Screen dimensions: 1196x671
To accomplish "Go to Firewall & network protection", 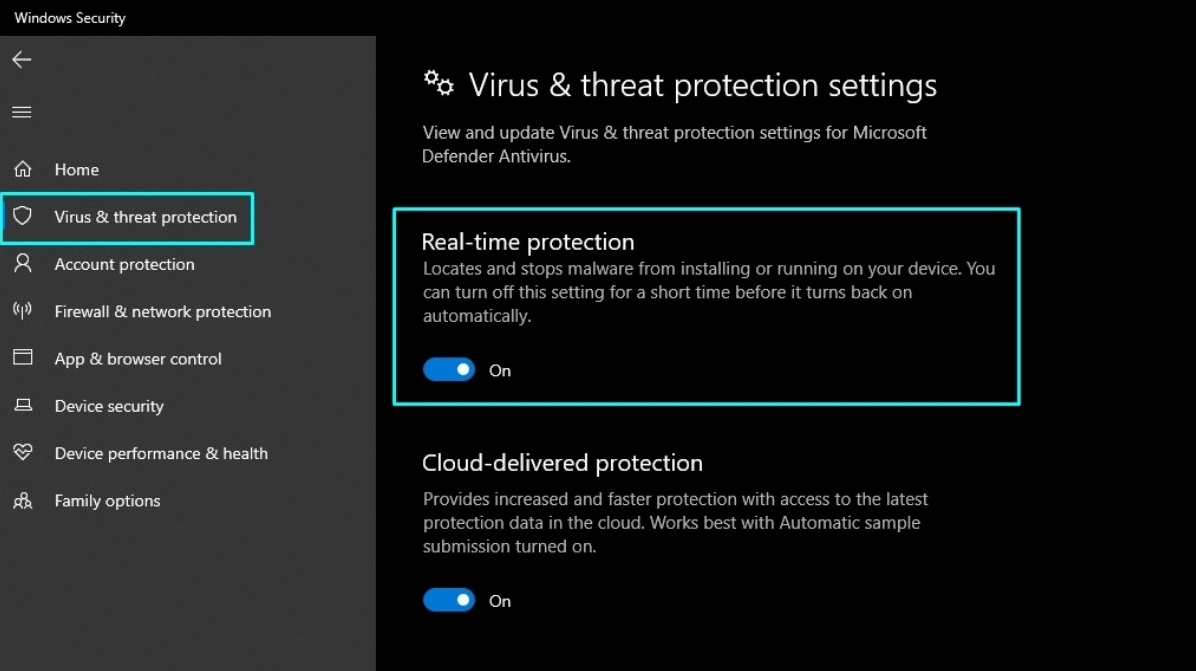I will point(162,311).
